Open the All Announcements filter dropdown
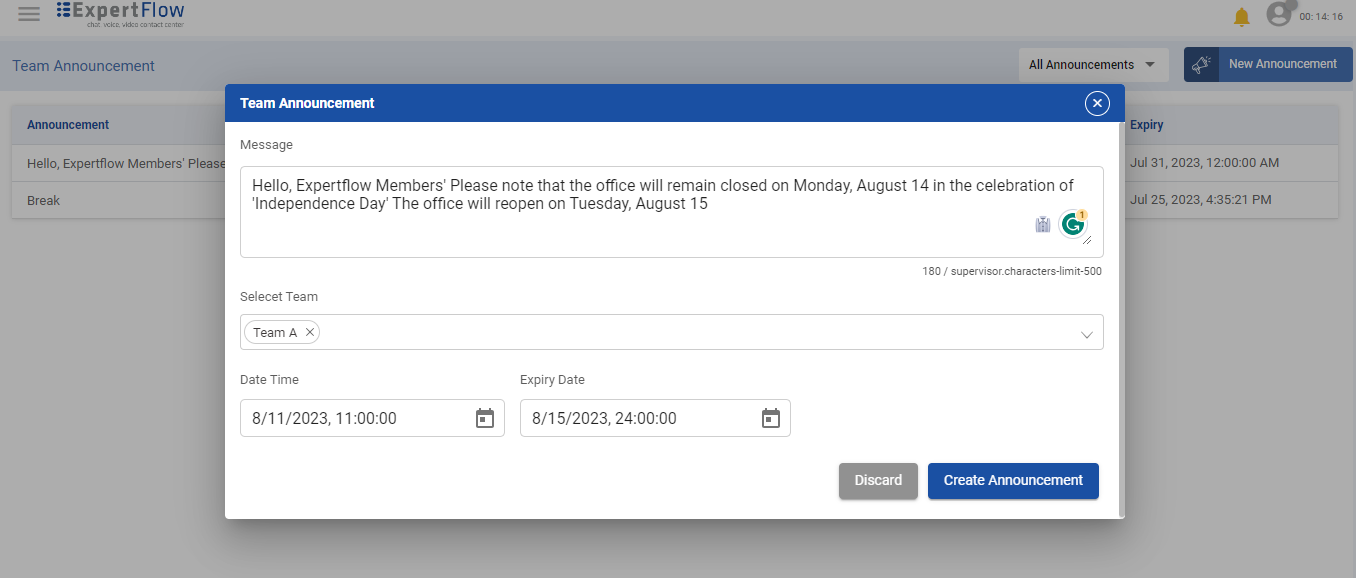 1092,65
